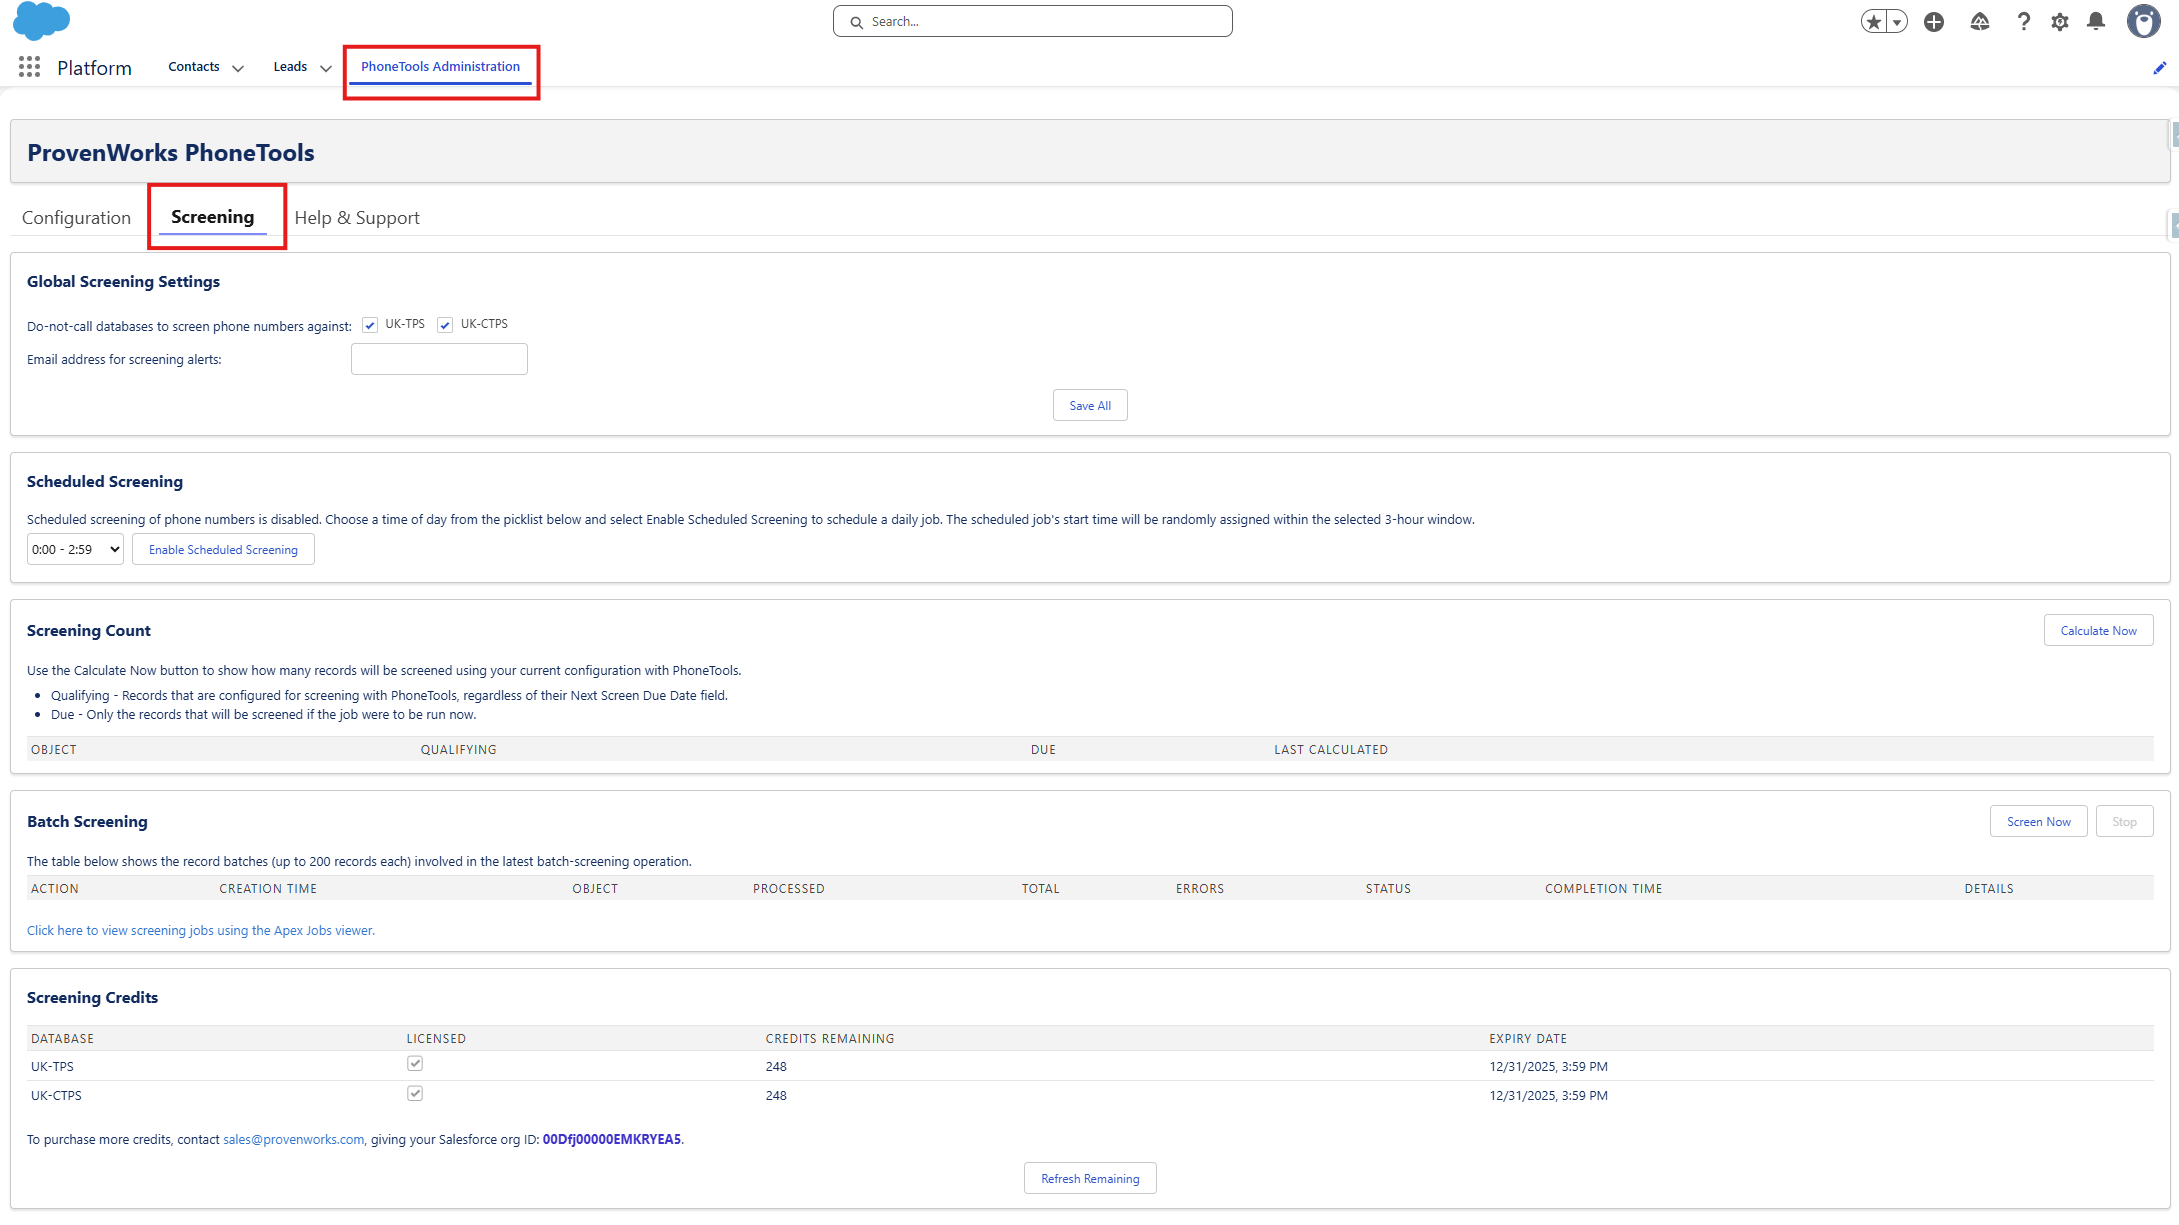2179x1225 pixels.
Task: Click the Calculate Now button
Action: (x=2098, y=631)
